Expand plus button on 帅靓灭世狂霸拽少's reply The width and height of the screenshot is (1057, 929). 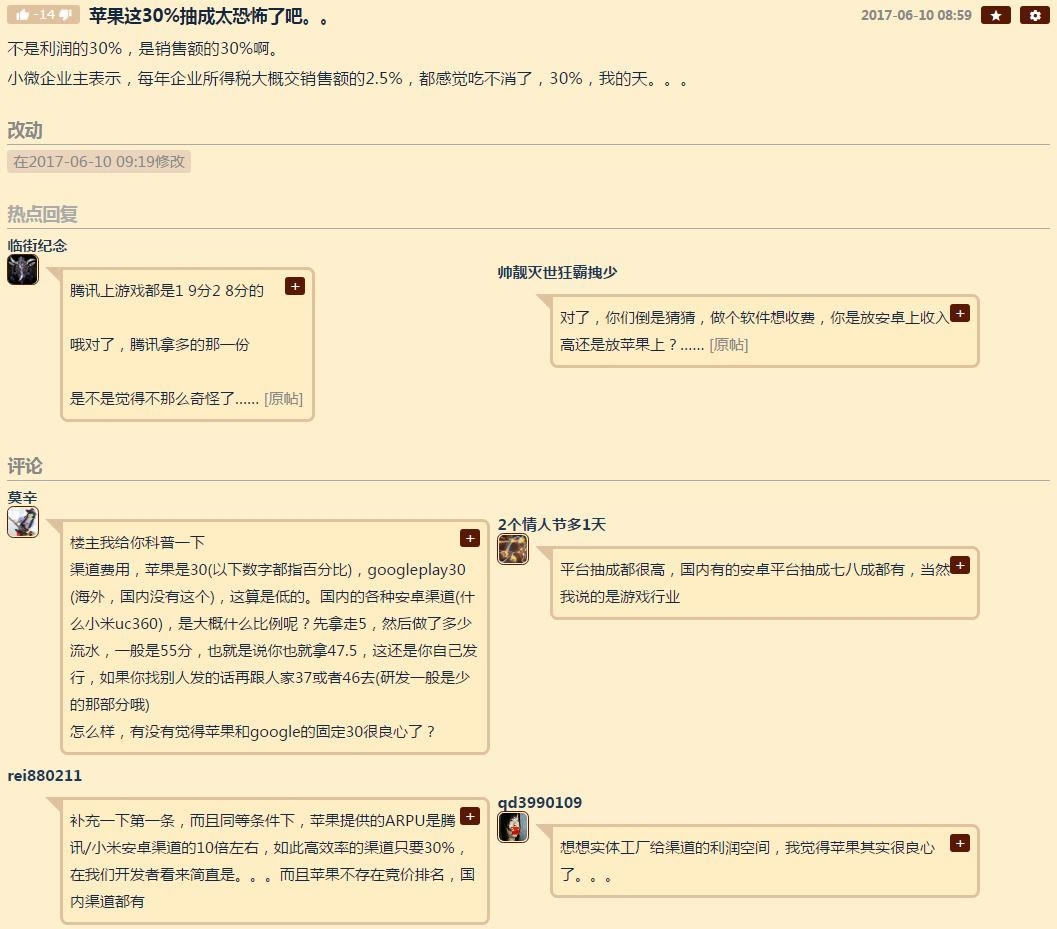pos(960,313)
